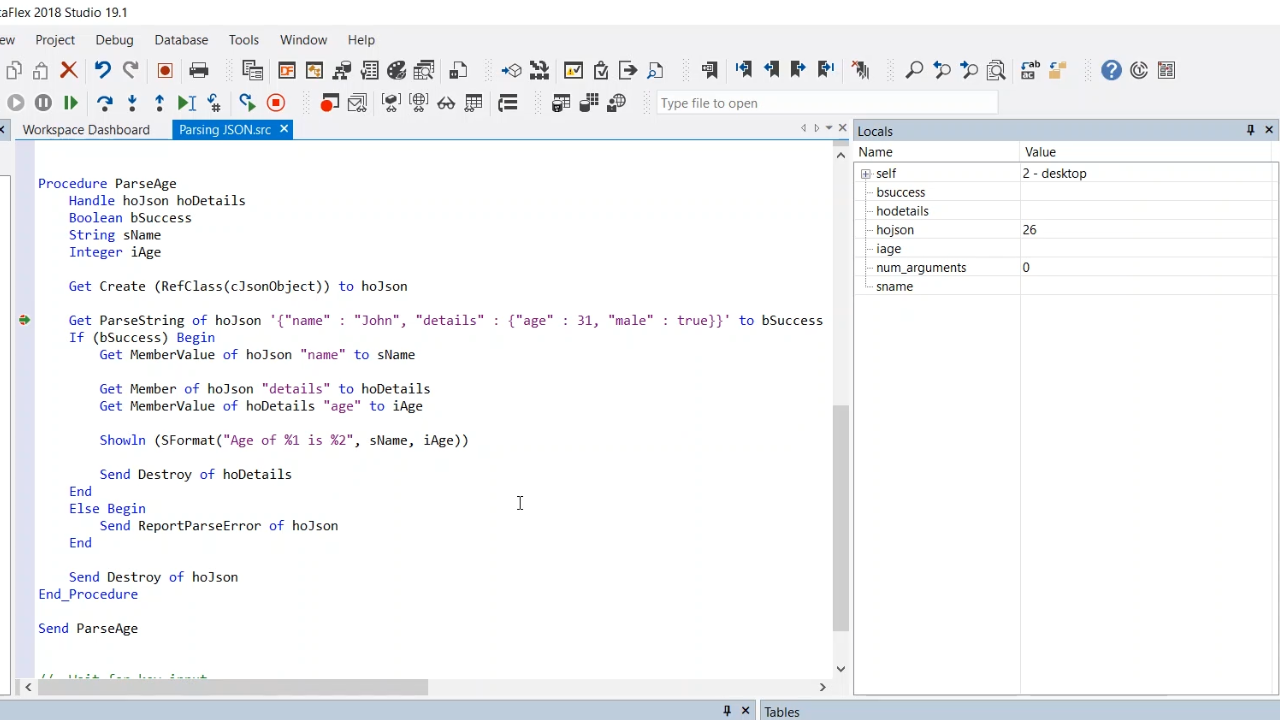The height and width of the screenshot is (720, 1280).
Task: Toggle bookmark using the bookmark toolbar icon
Action: (x=709, y=70)
